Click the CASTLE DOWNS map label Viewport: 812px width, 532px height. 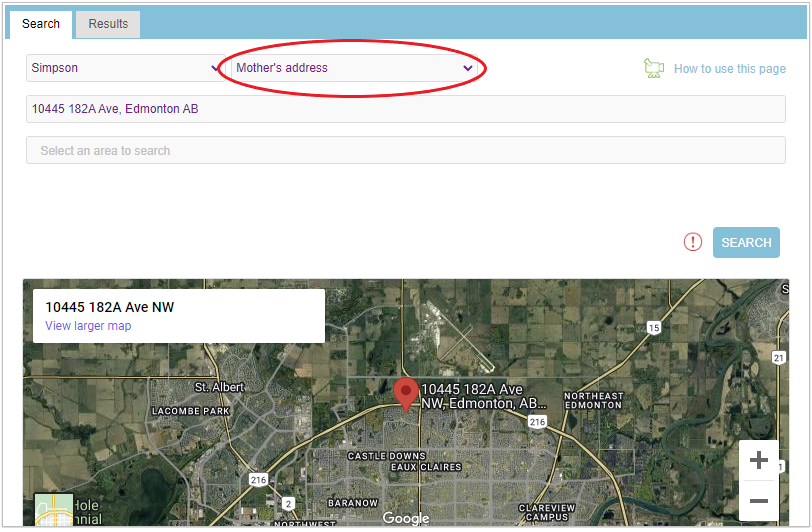click(386, 456)
